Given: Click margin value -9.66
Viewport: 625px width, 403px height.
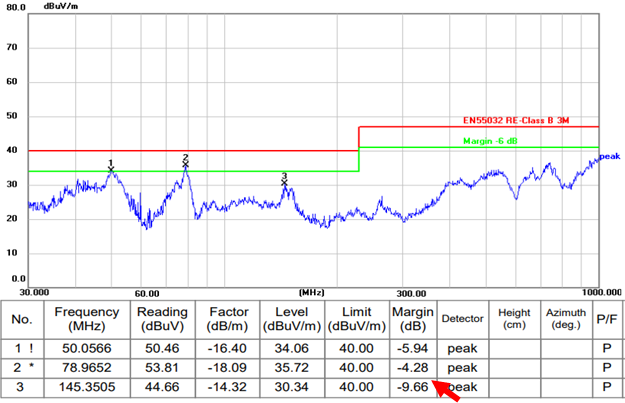Looking at the screenshot, I should pos(413,387).
